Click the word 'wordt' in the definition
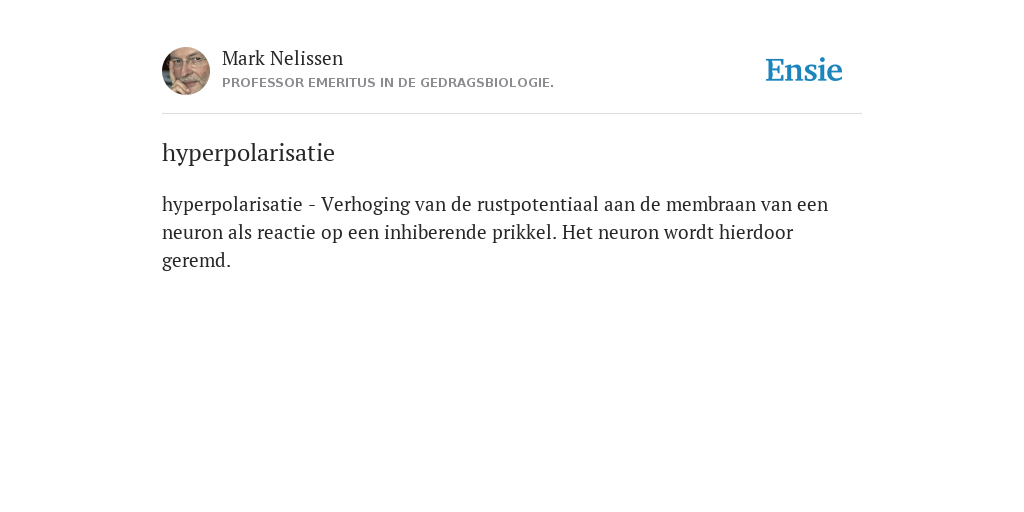 [x=688, y=232]
